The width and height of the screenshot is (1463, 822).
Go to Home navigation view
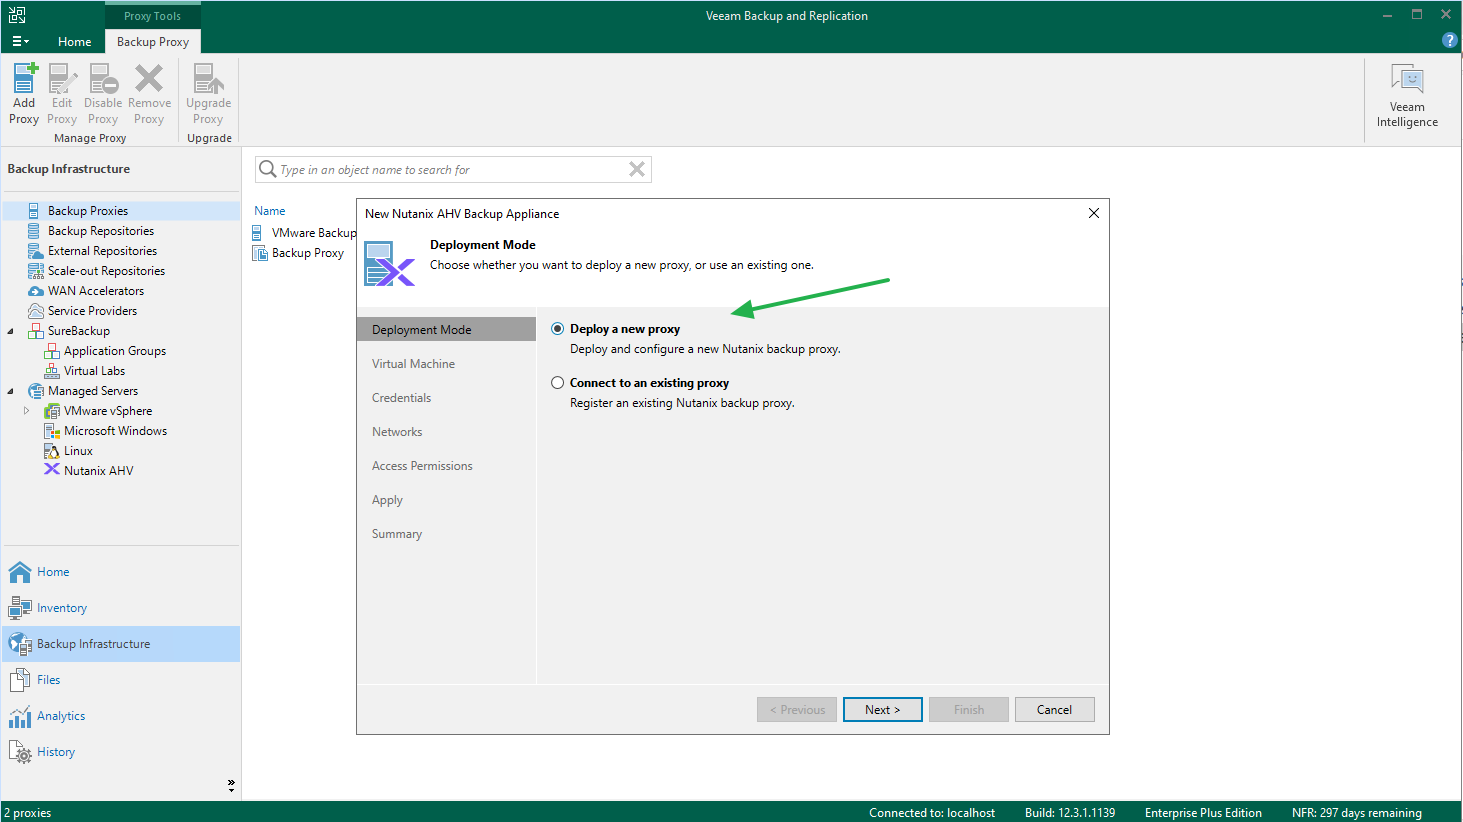coord(120,572)
